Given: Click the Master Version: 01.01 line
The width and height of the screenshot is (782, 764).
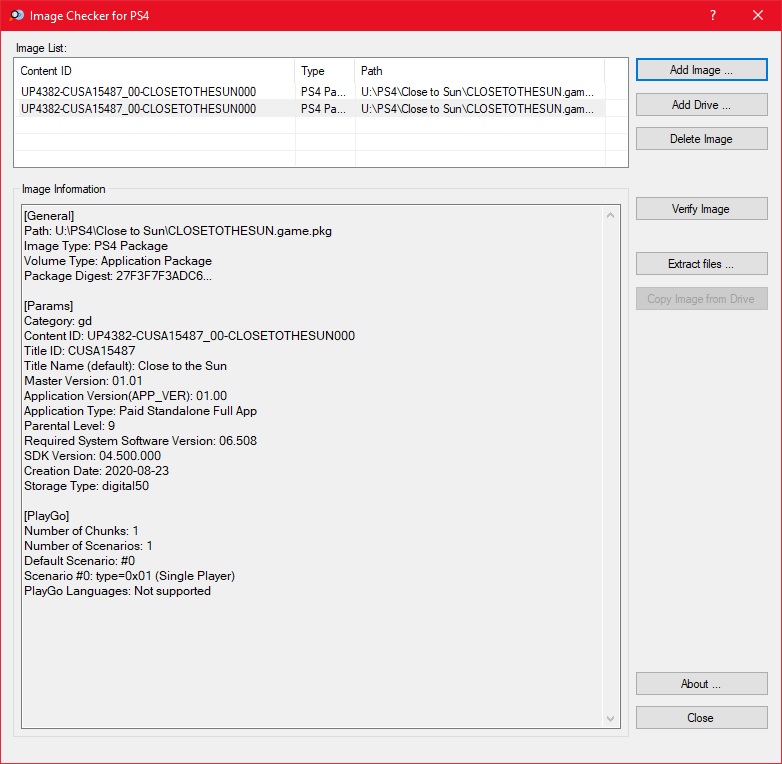Looking at the screenshot, I should tap(83, 381).
